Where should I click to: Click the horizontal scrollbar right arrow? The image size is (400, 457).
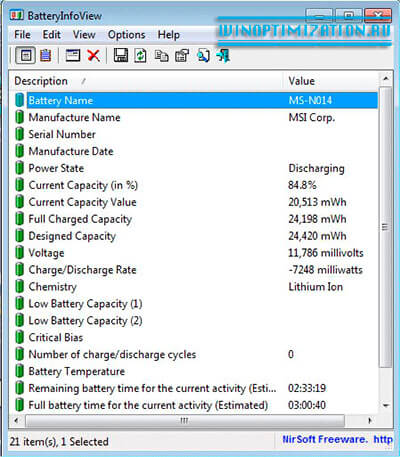pyautogui.click(x=370, y=420)
